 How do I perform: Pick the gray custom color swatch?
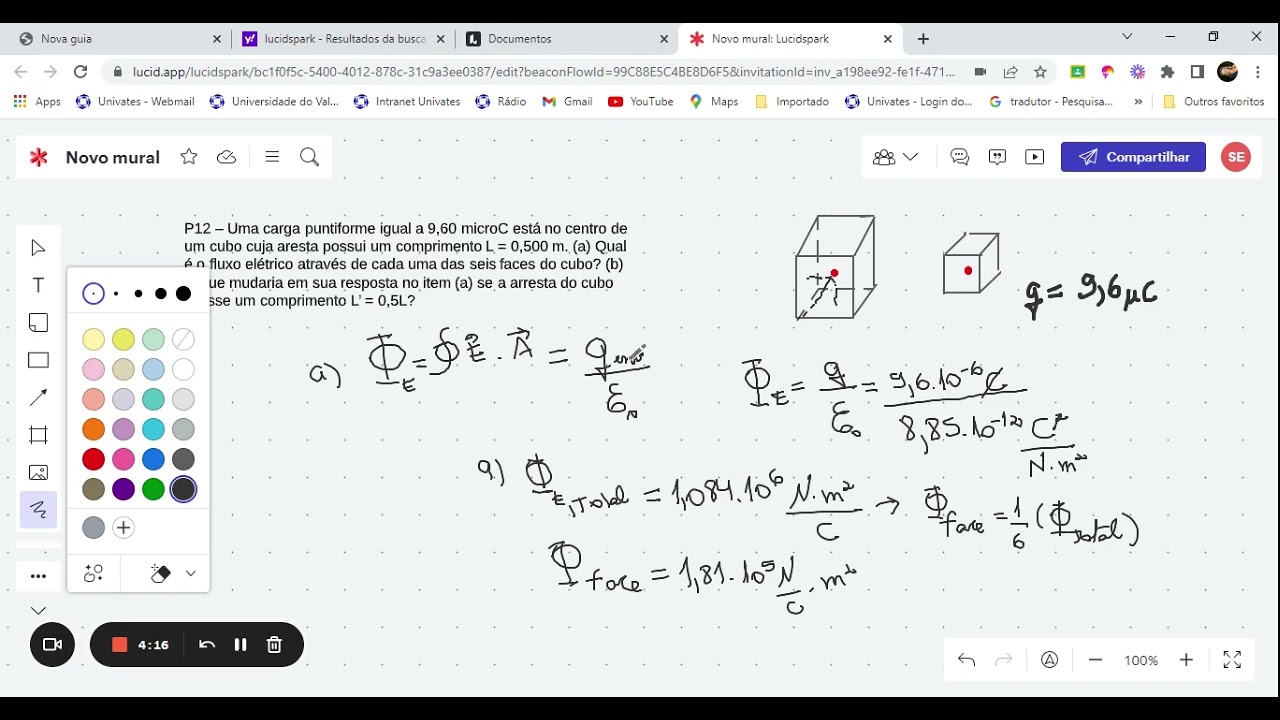click(93, 528)
